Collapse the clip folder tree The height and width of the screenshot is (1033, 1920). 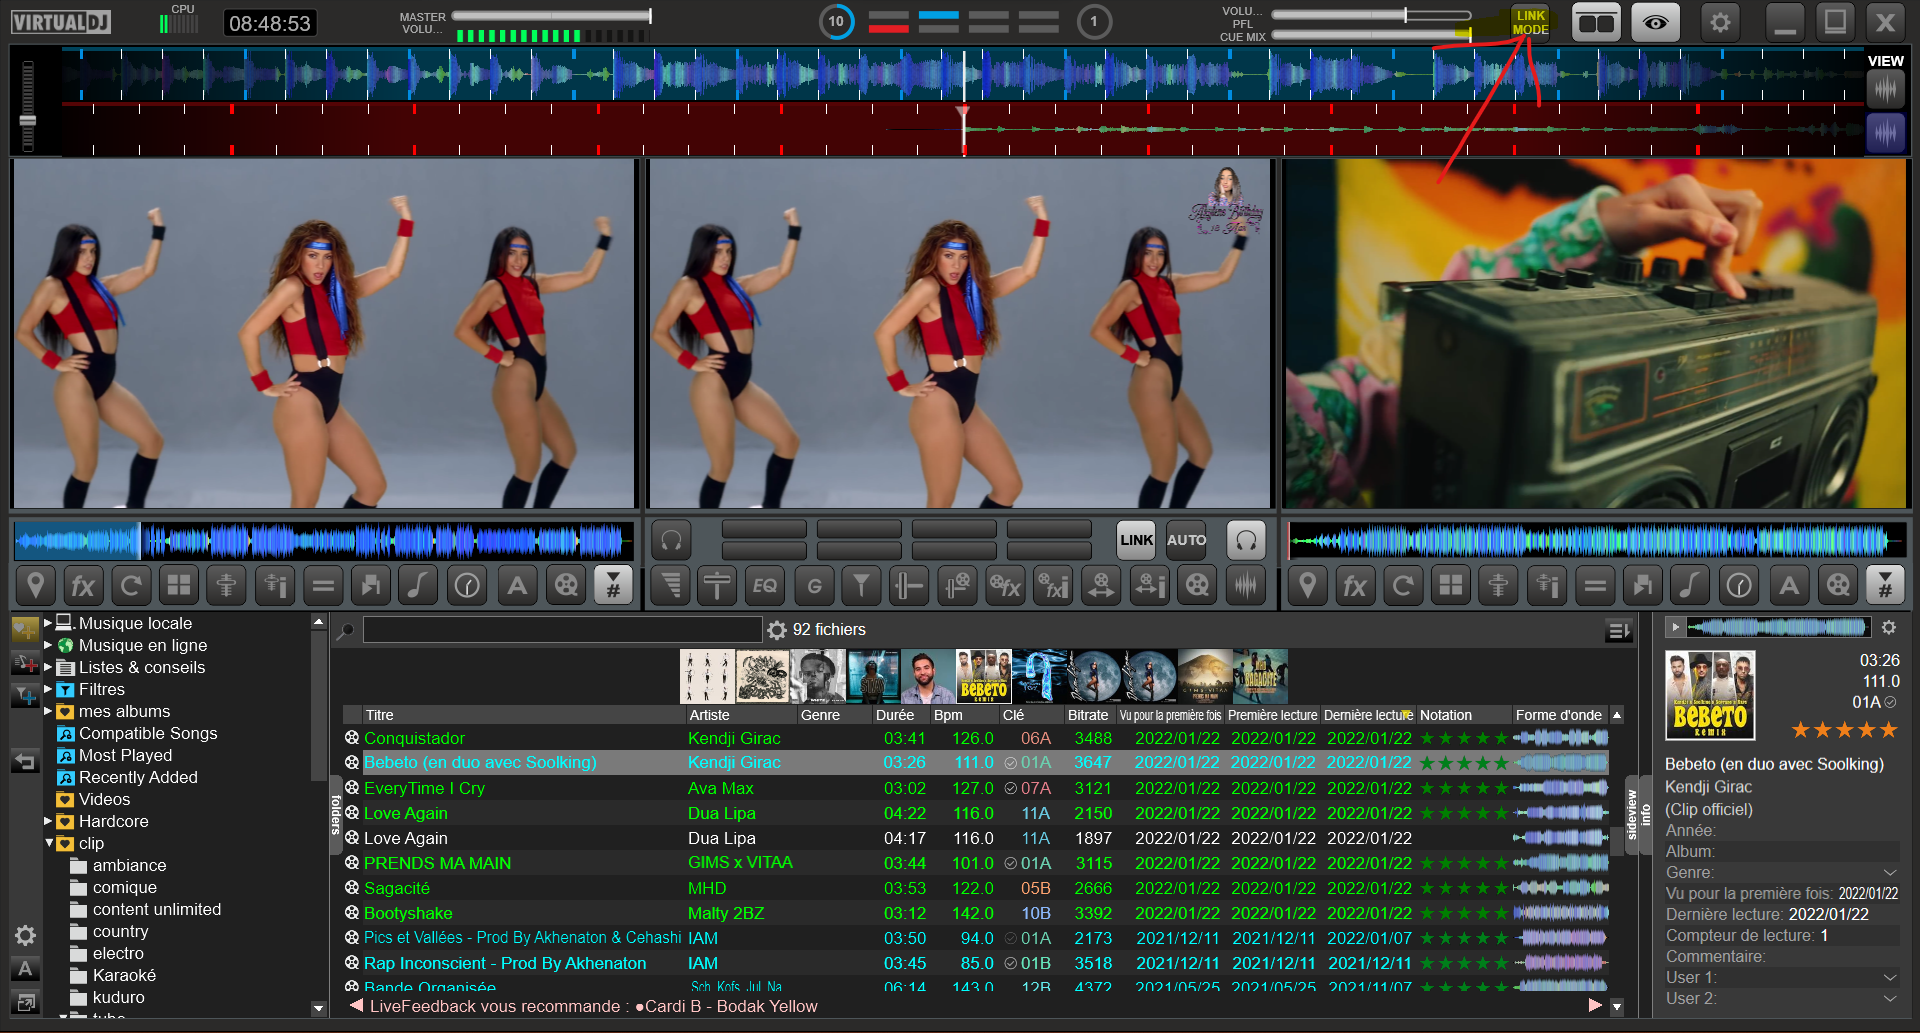[x=49, y=843]
